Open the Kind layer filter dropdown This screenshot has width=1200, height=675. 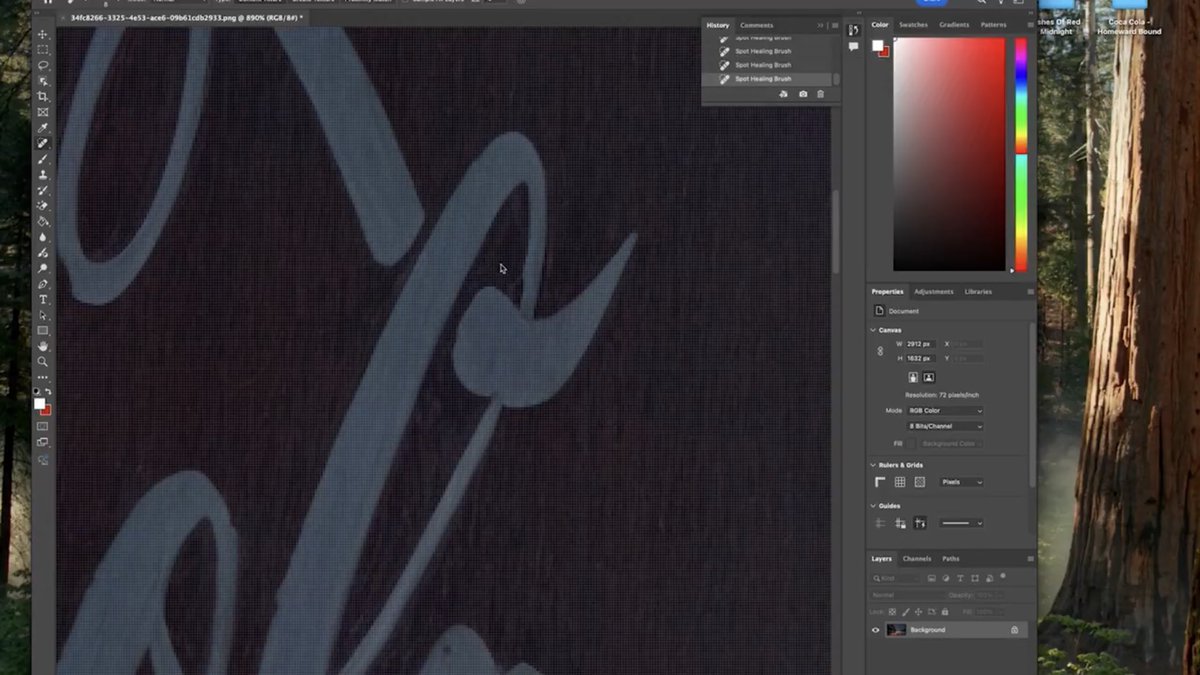coord(896,578)
